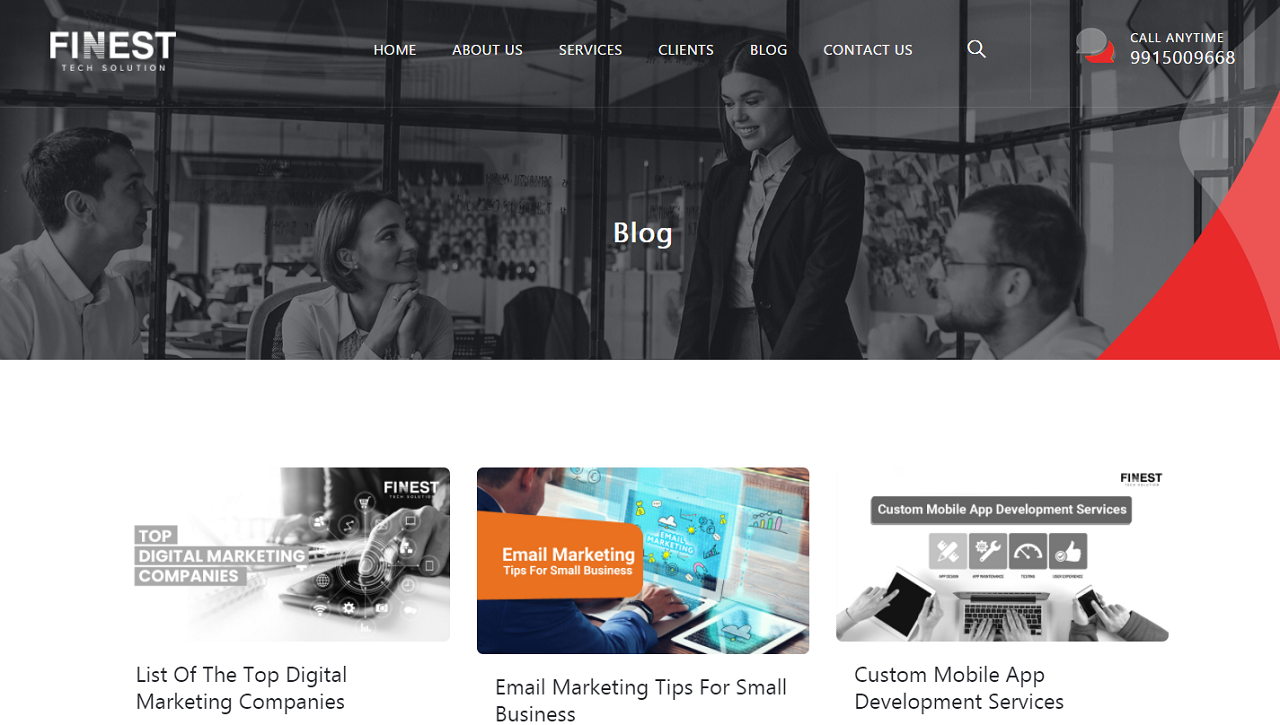Call the phone number 9915009668
Screen dimensions: 1280x725
coord(1183,58)
